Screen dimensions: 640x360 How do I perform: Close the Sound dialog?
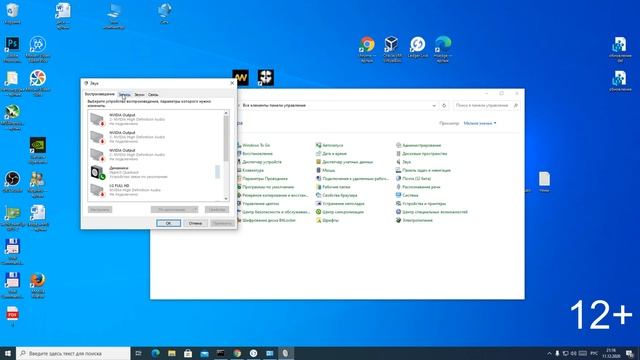tap(232, 83)
